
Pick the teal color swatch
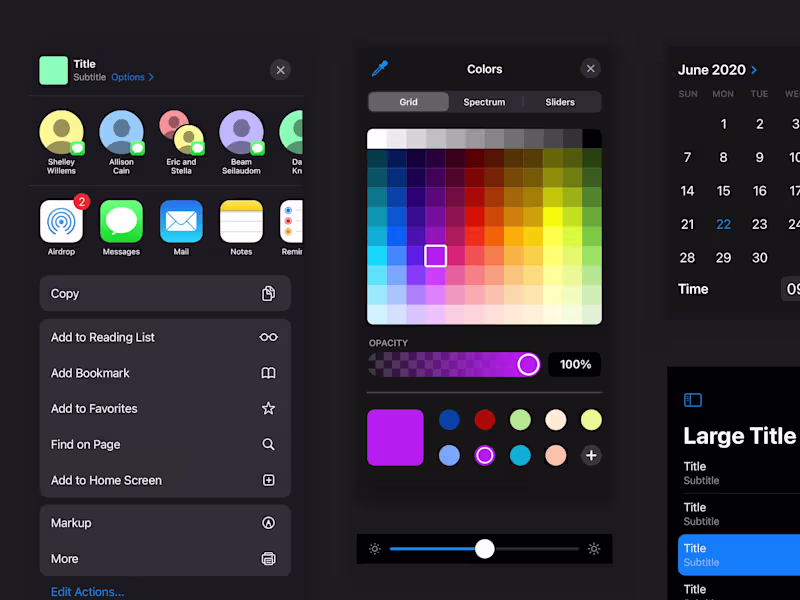(x=520, y=455)
